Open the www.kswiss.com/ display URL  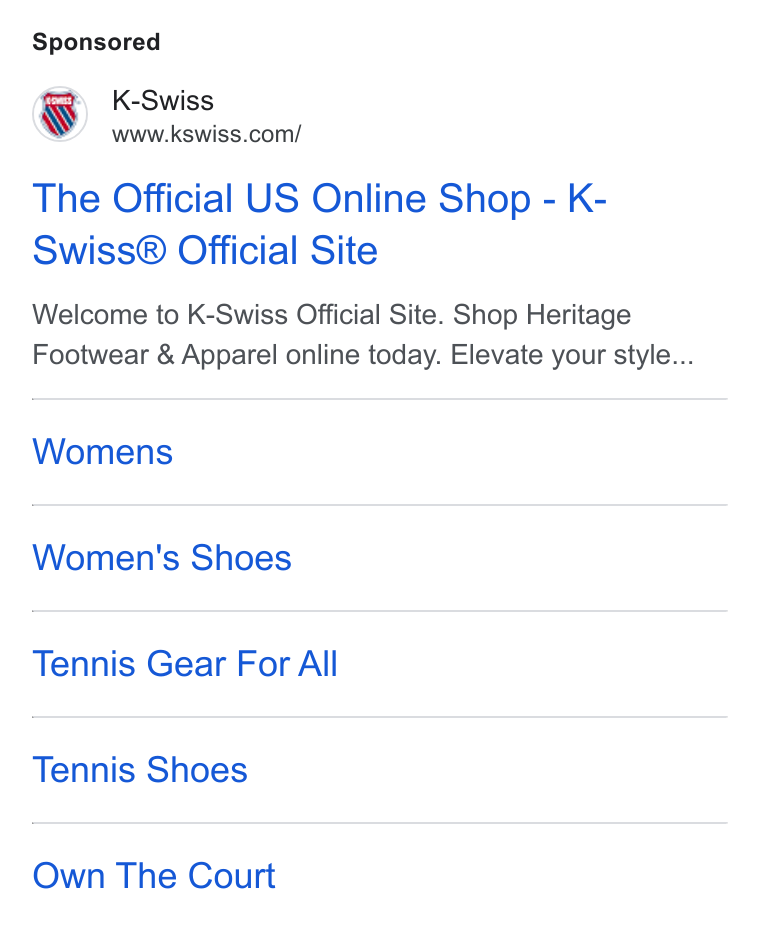coord(207,134)
